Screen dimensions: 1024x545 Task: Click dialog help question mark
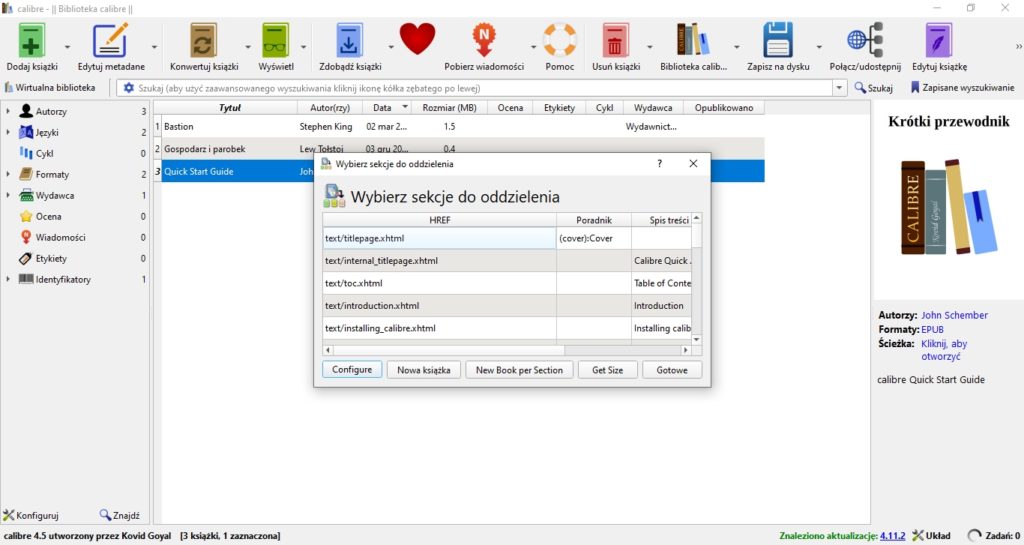660,163
